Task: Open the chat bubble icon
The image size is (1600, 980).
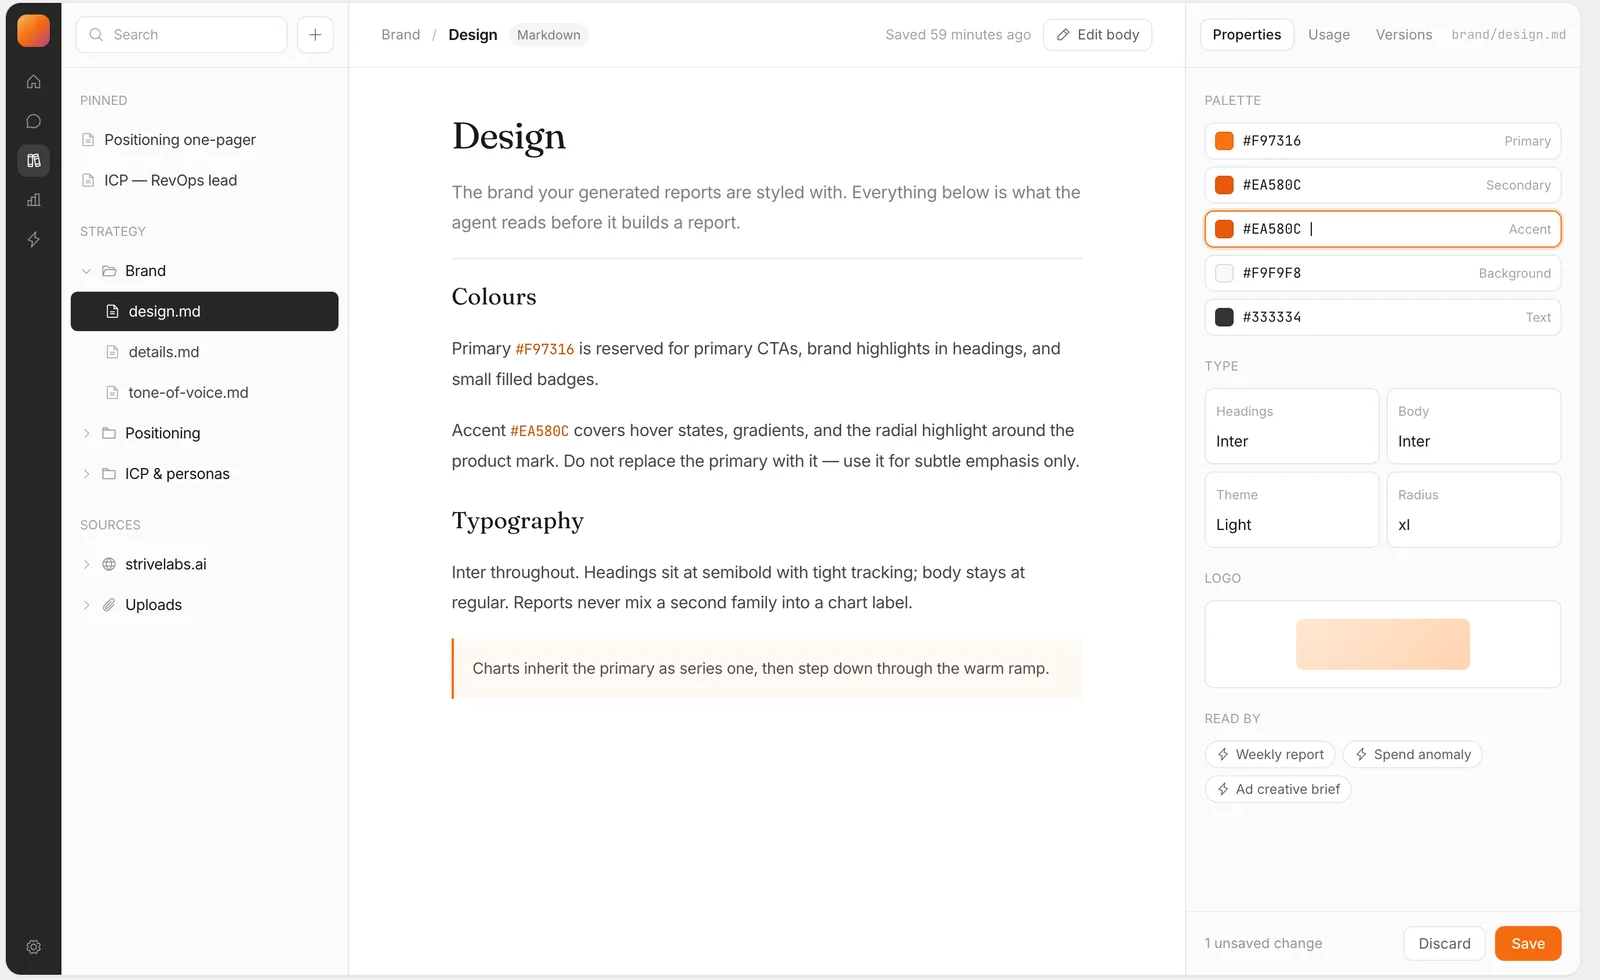Action: click(33, 121)
